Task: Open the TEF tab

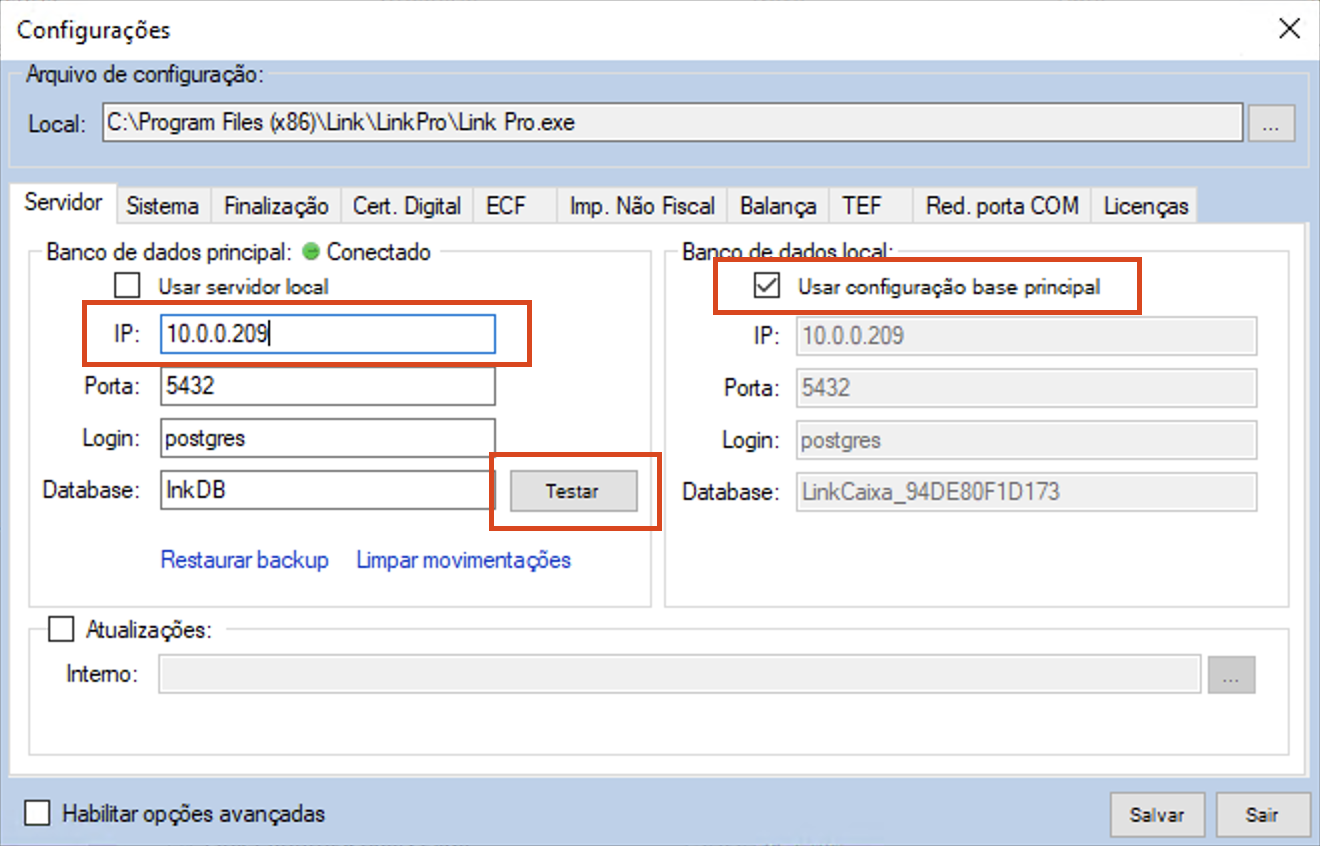Action: click(862, 206)
